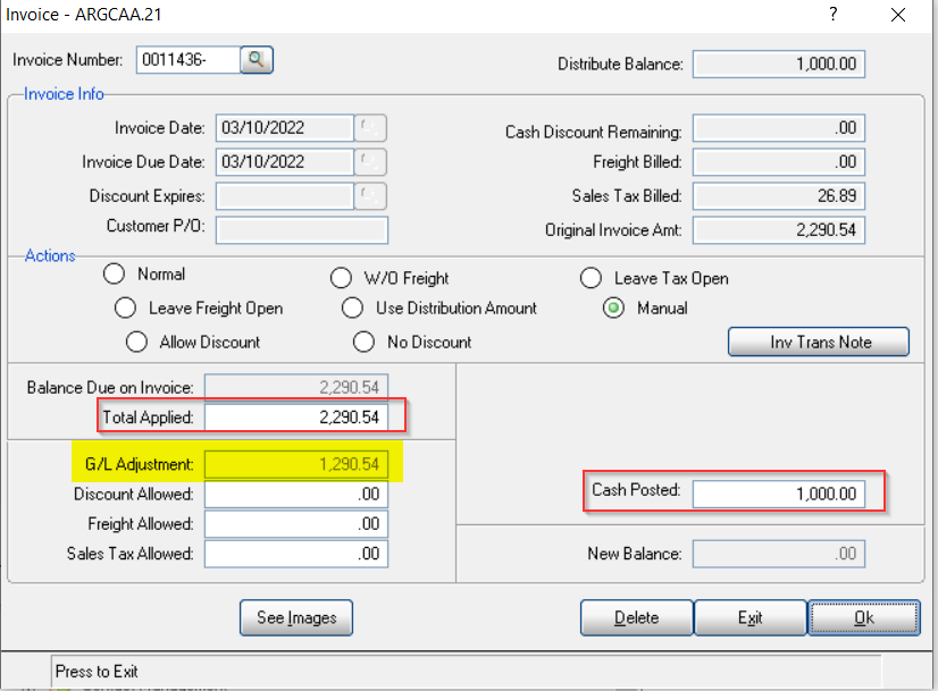Viewport: 938px width, 691px height.
Task: Click the Invoice Date field
Action: tap(285, 128)
